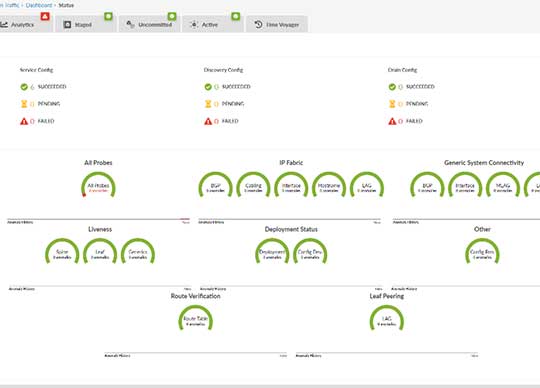Click the green status badge on Active
The width and height of the screenshot is (540, 388).
[x=236, y=16]
